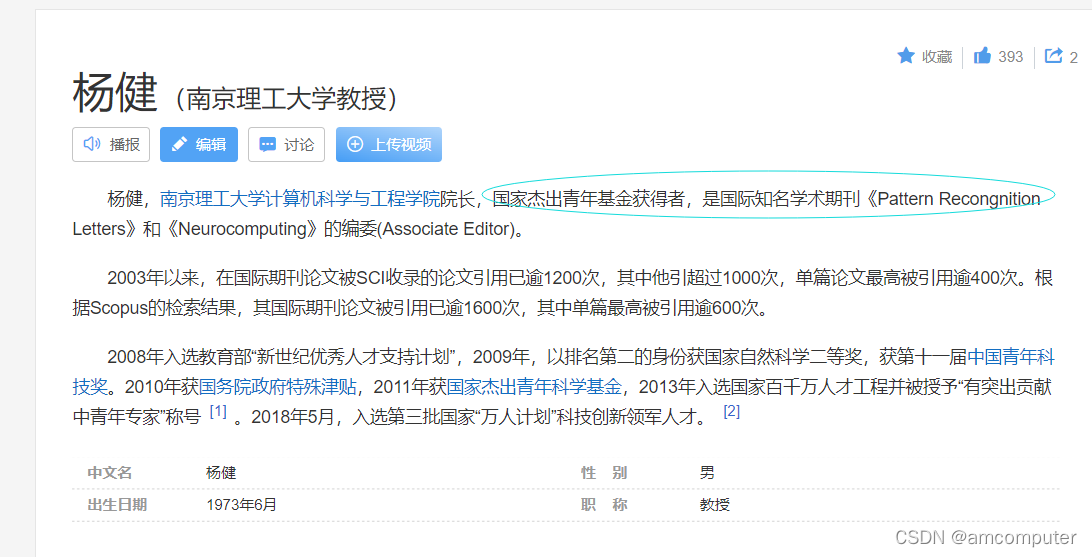Open the 中国青年科 award link
Viewport: 1092px width, 557px height.
tap(1011, 357)
